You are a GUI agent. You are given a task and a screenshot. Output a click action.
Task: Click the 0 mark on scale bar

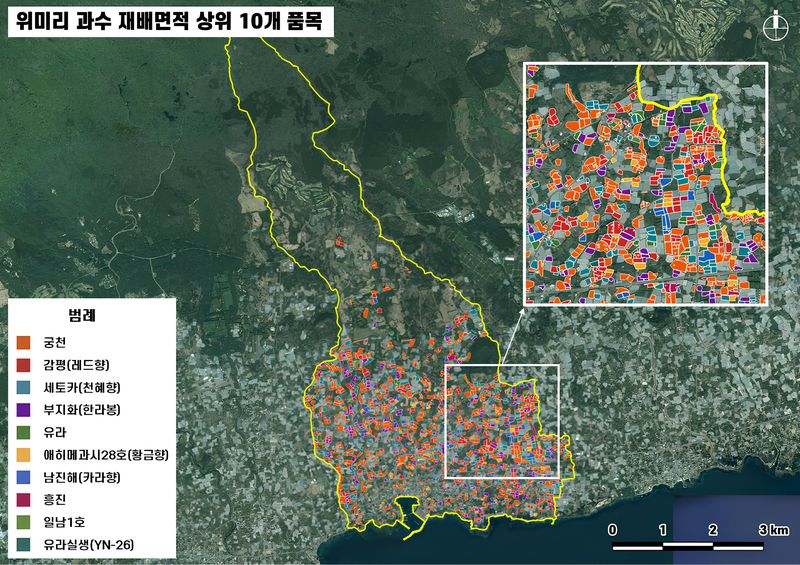tap(612, 528)
